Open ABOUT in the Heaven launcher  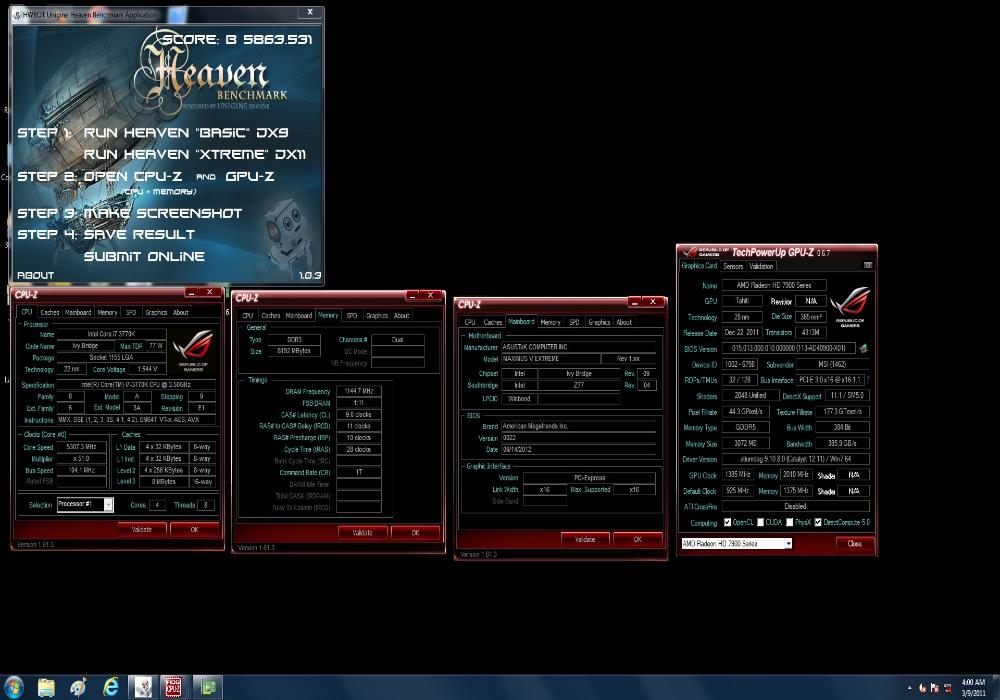point(35,275)
